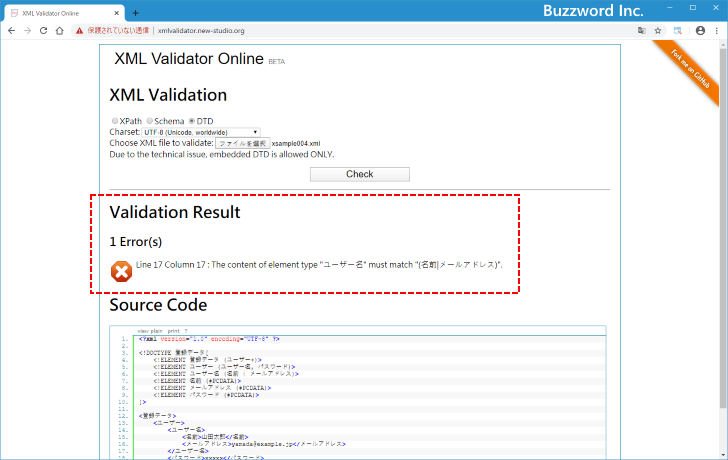The width and height of the screenshot is (728, 460).
Task: Open the Chrome three-dot menu
Action: 716,31
